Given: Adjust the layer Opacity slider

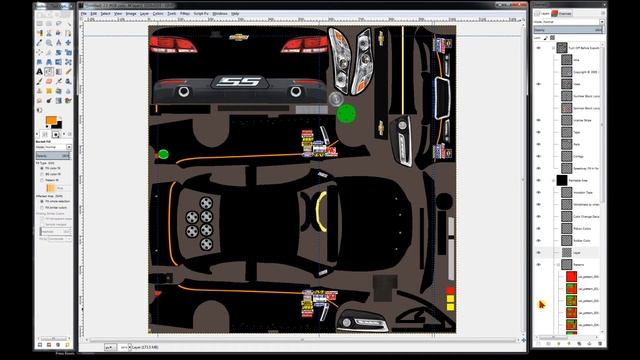Looking at the screenshot, I should 568,30.
